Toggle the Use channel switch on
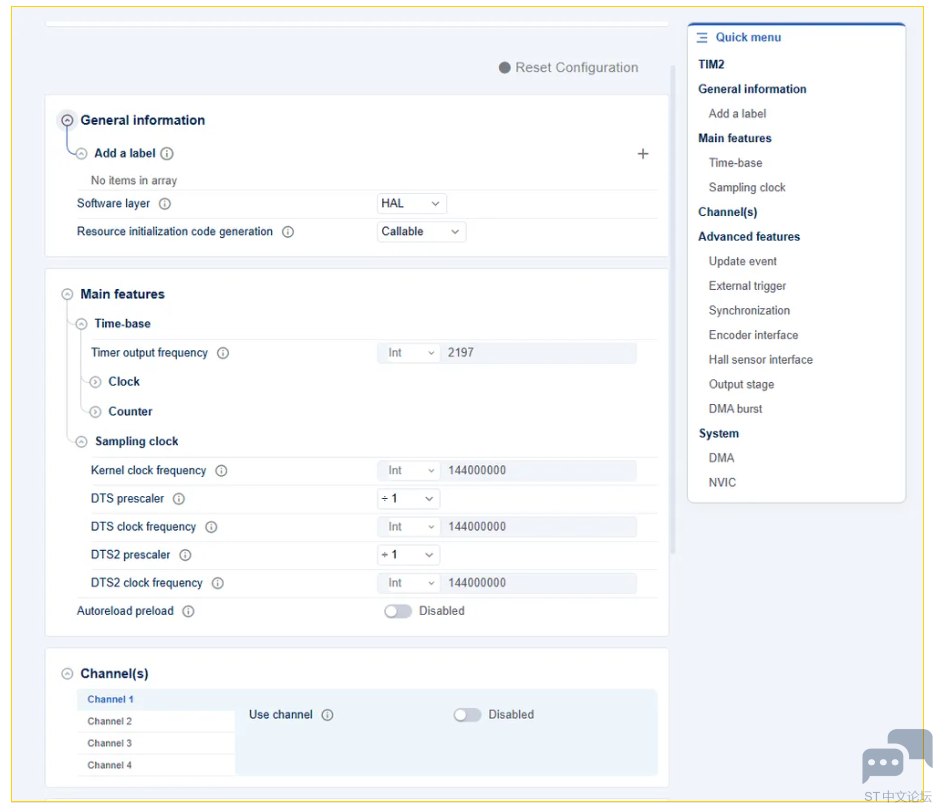Screen dimensions: 941x812 click(467, 715)
